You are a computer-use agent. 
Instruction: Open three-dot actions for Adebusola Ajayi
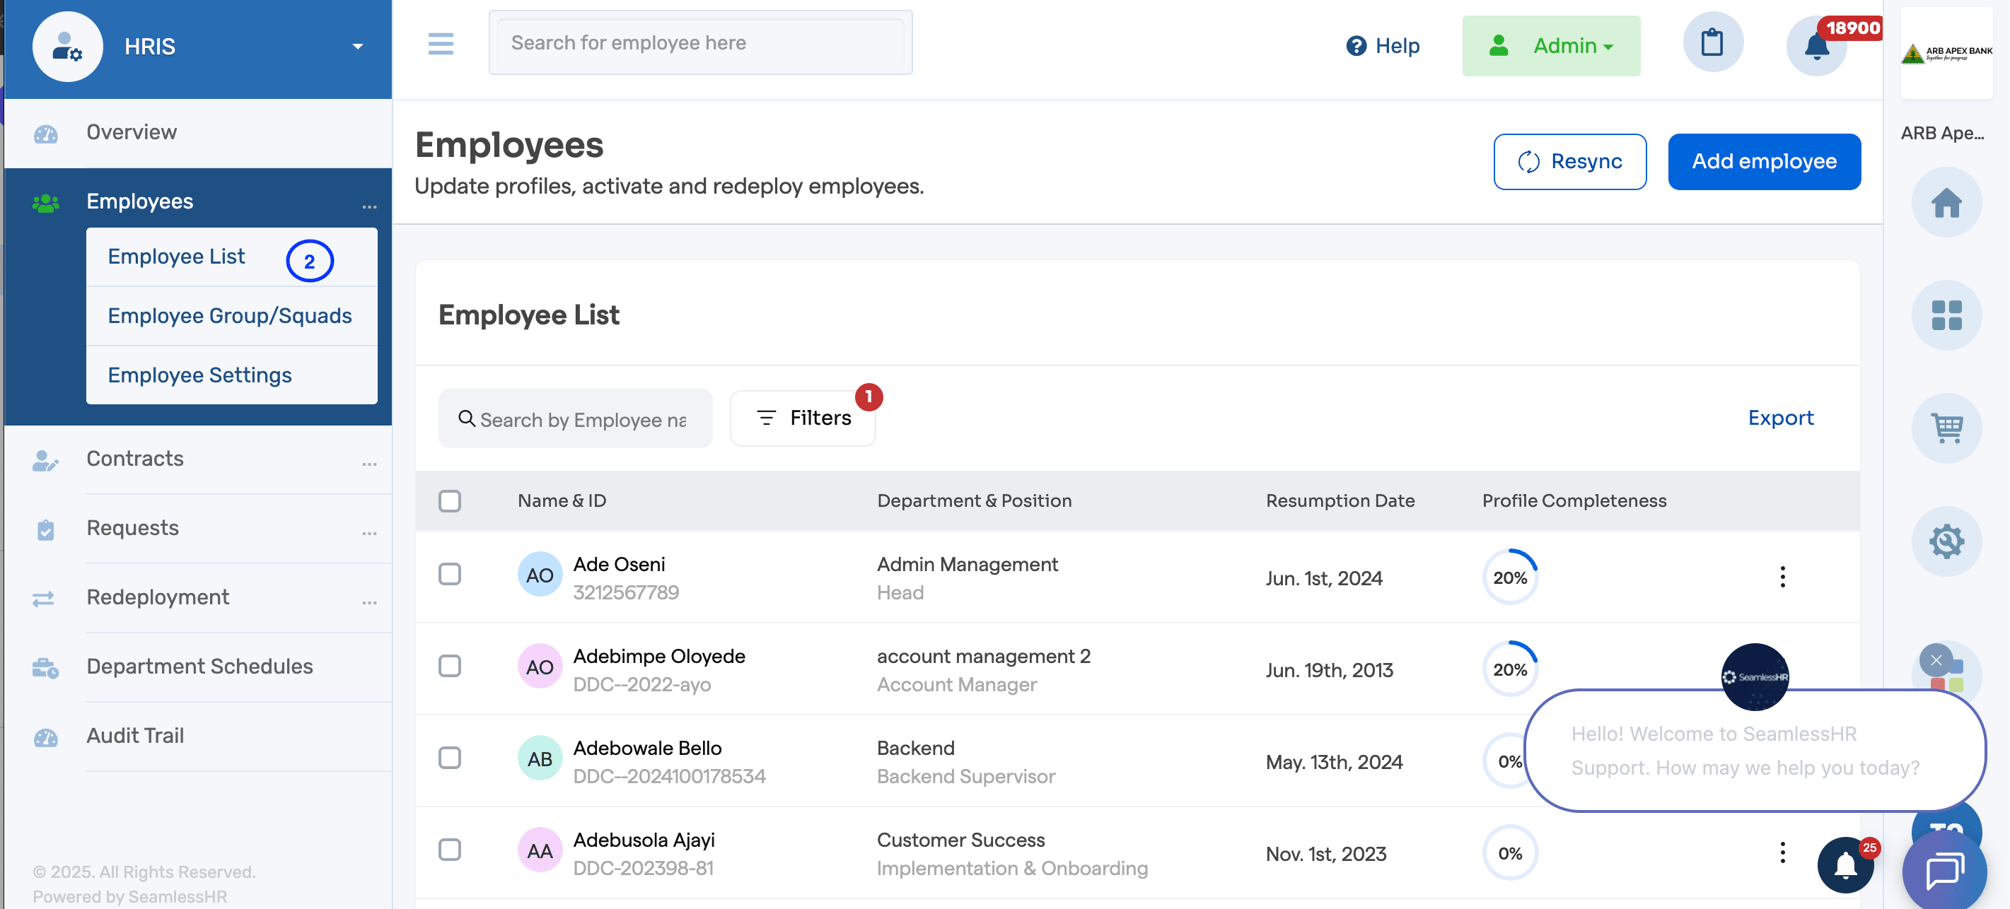pos(1782,853)
